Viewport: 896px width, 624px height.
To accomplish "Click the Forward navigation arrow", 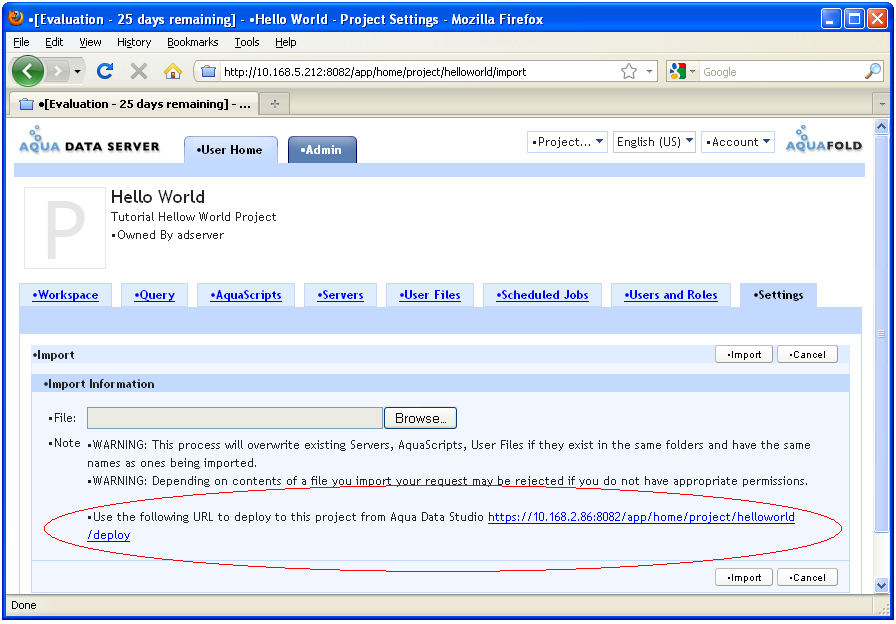I will point(57,71).
